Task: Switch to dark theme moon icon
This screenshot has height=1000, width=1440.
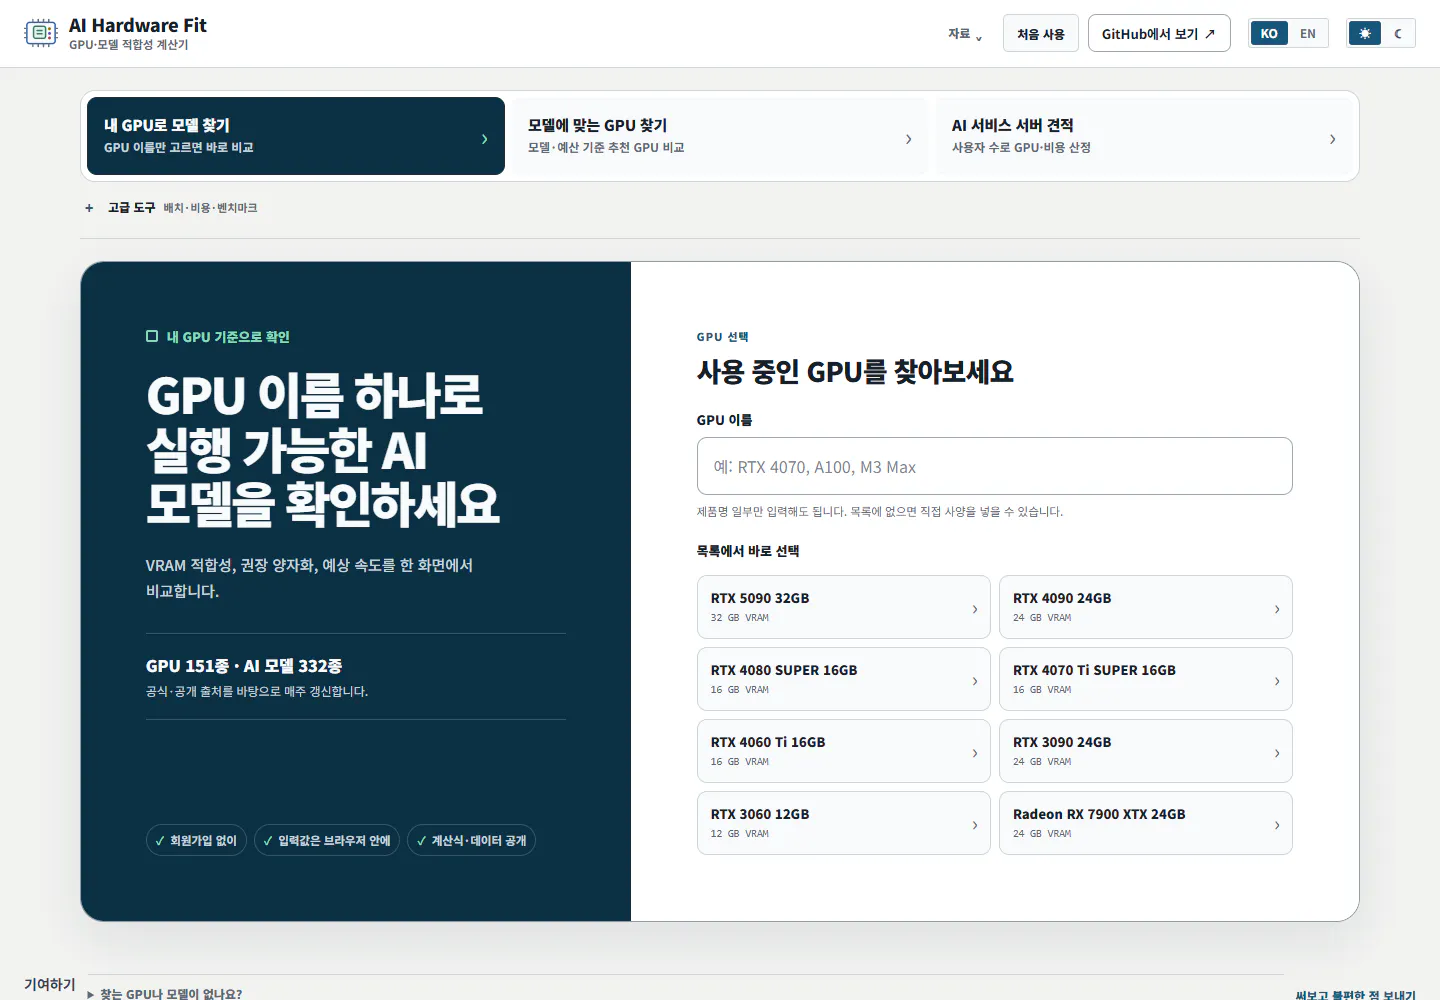Action: pos(1398,33)
